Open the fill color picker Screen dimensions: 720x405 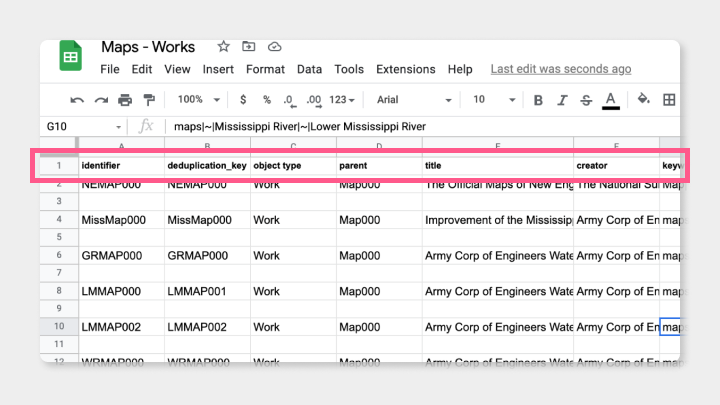click(644, 99)
